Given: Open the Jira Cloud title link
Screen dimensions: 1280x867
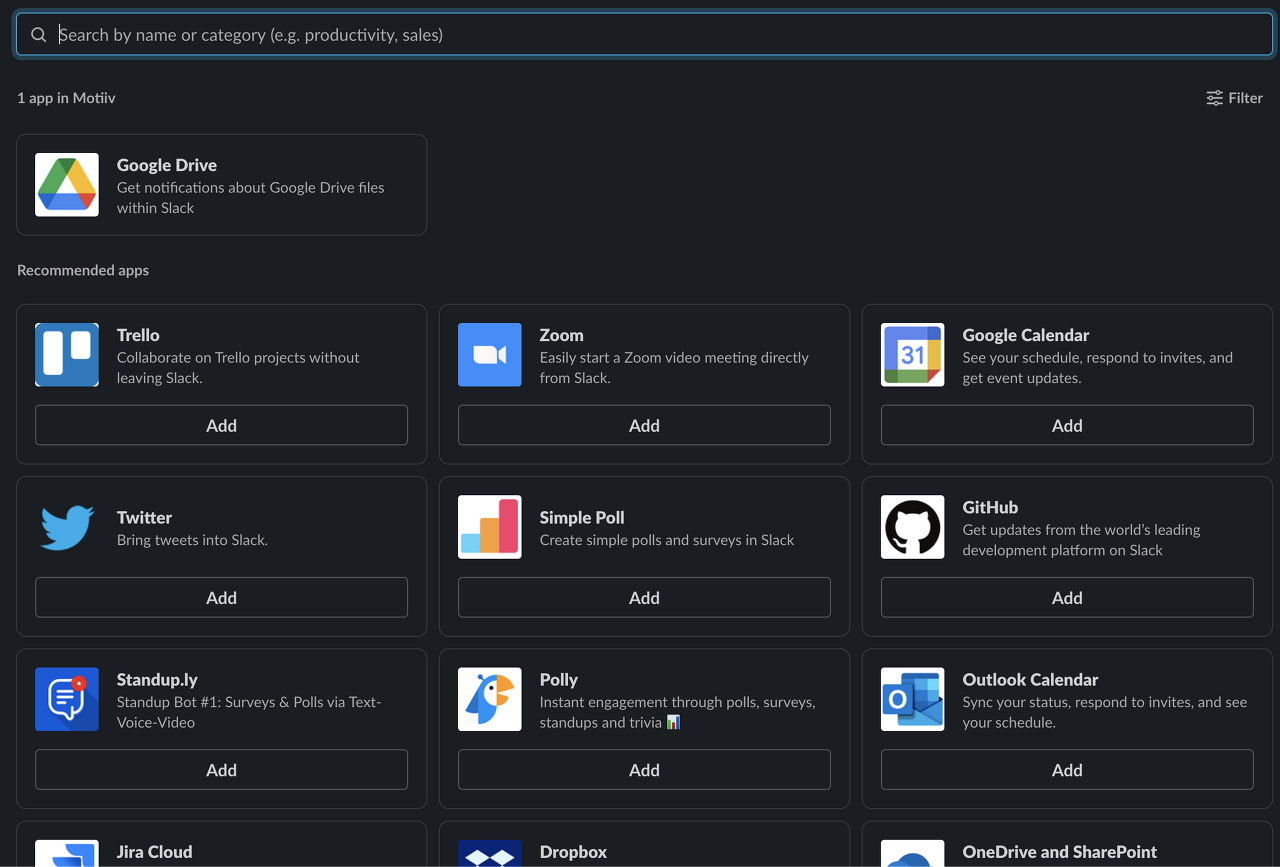Looking at the screenshot, I should (154, 852).
